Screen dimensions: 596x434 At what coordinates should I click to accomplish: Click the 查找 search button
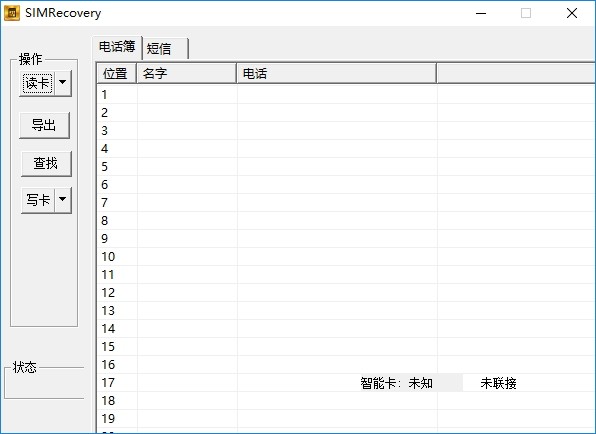(46, 163)
